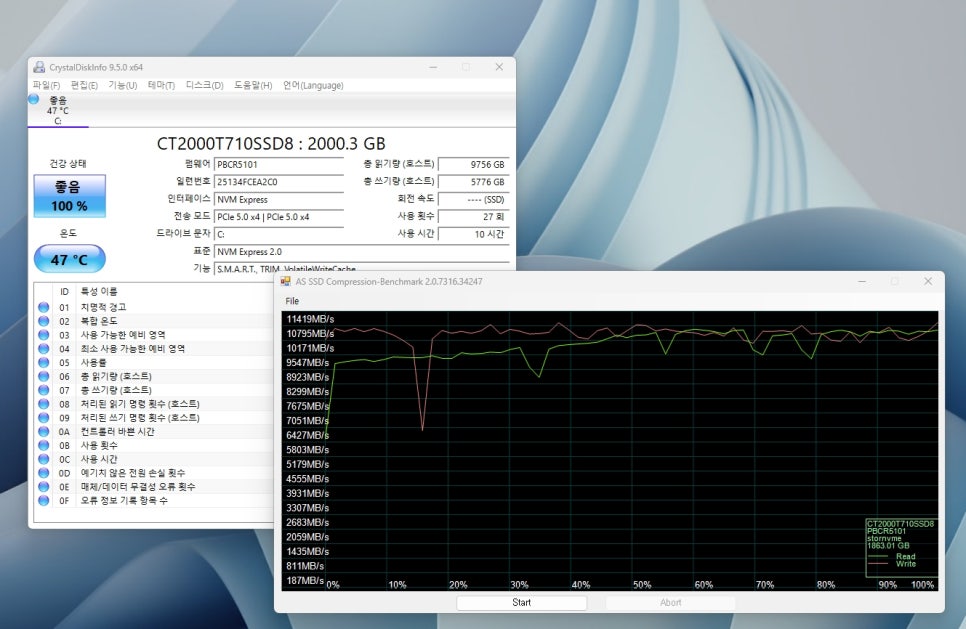Screen dimensions: 966x629
Task: Select the row 복합 온도
Action: (x=154, y=321)
